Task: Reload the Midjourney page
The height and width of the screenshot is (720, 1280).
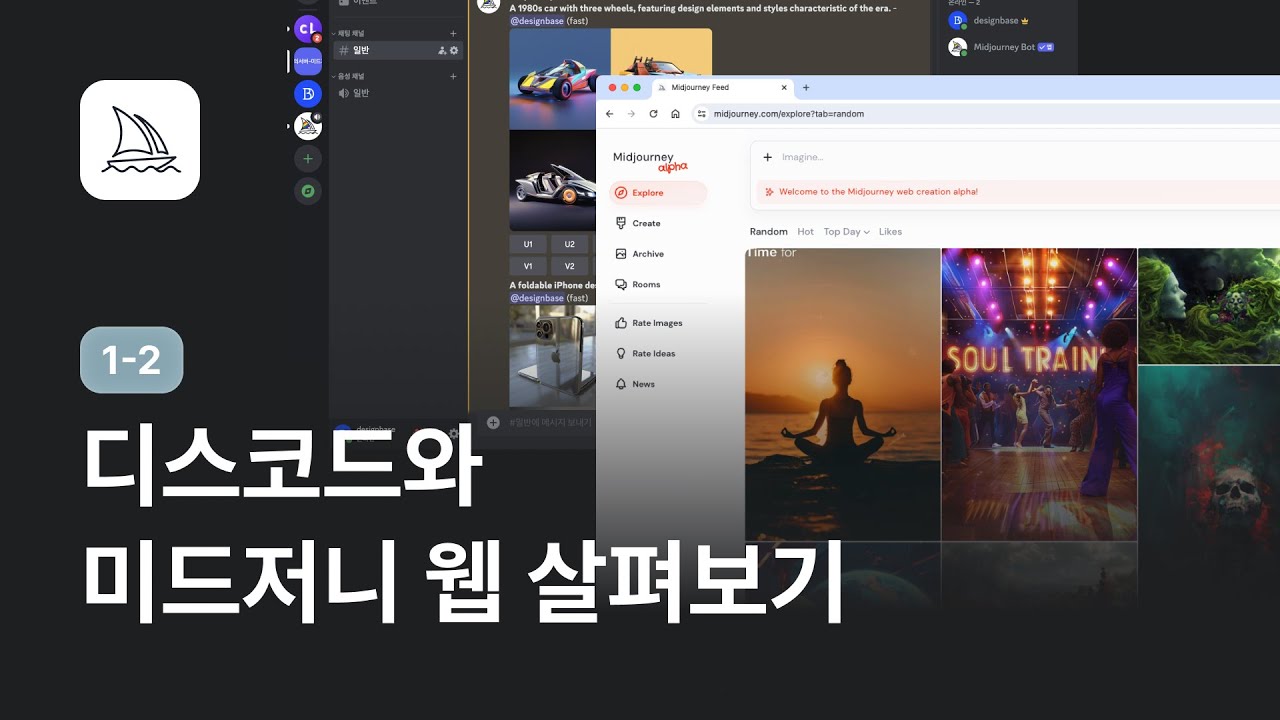Action: click(653, 114)
